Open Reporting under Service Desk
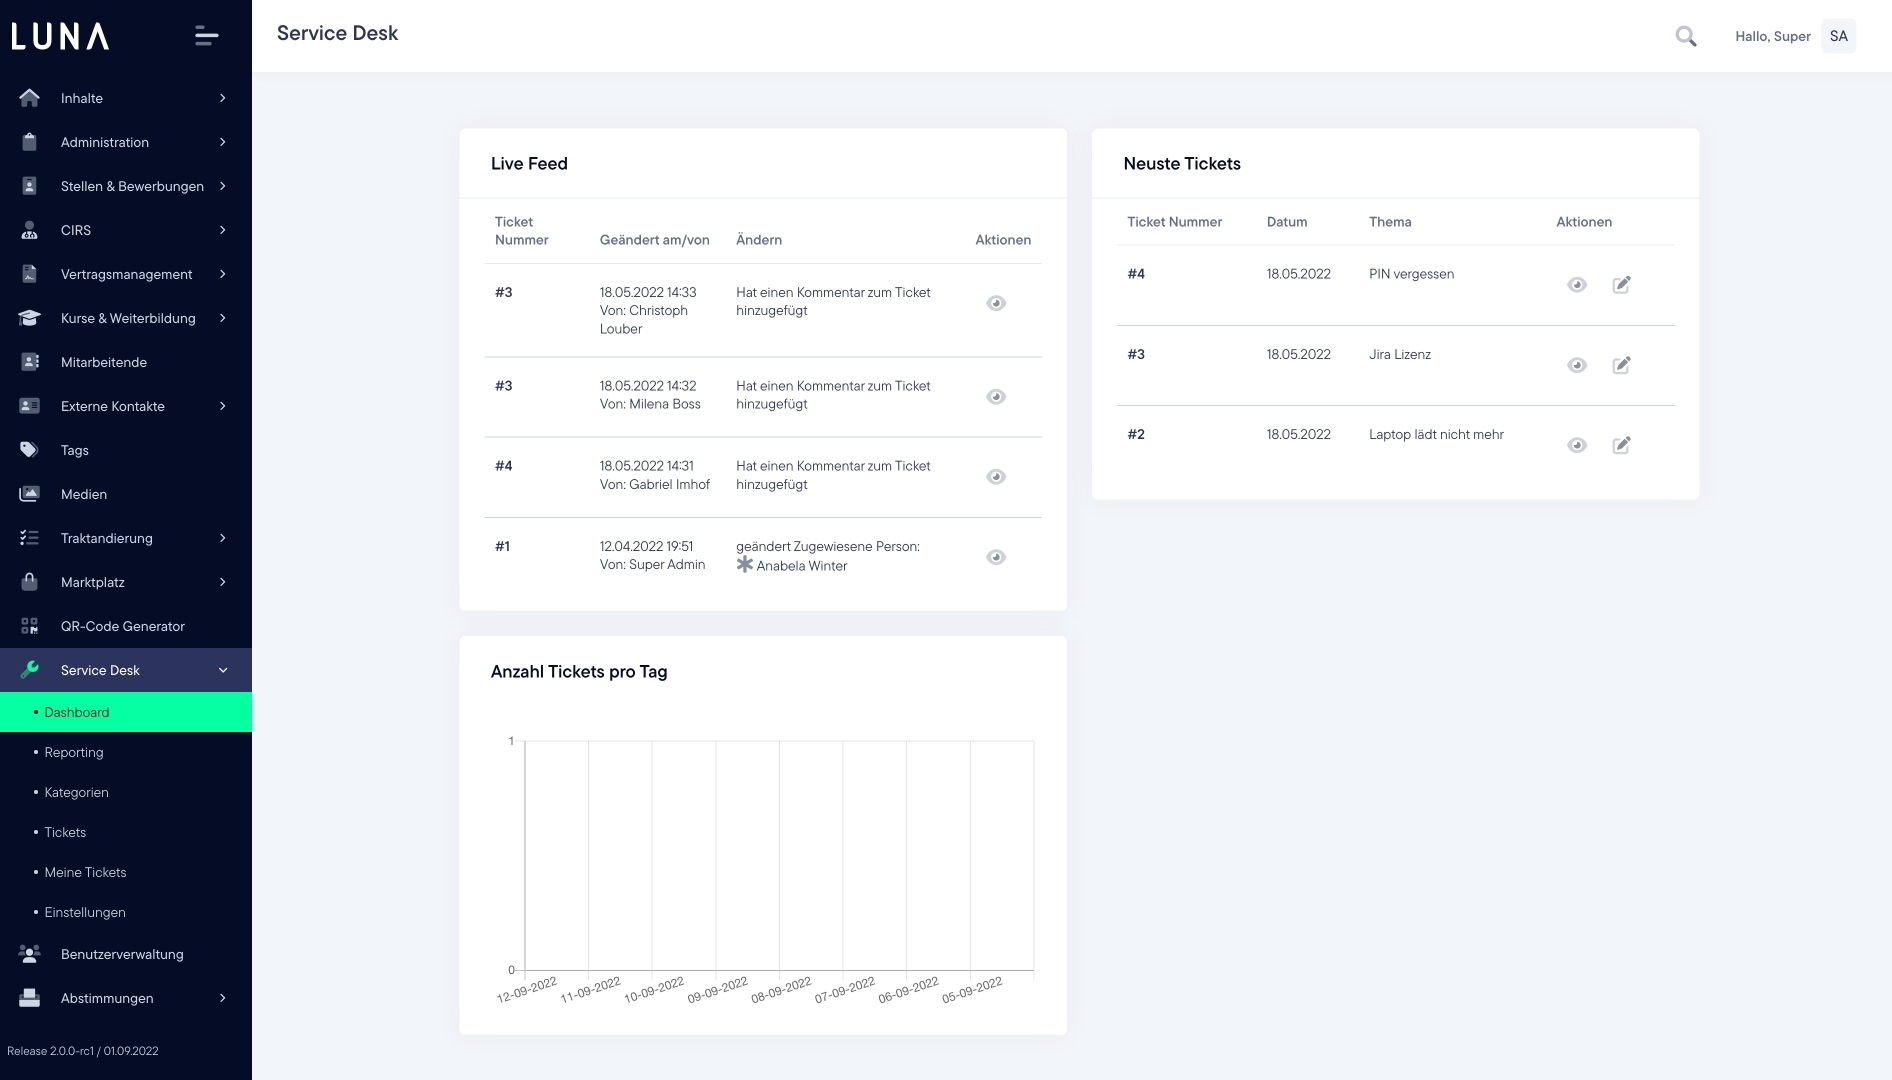Image resolution: width=1892 pixels, height=1080 pixels. tap(74, 752)
